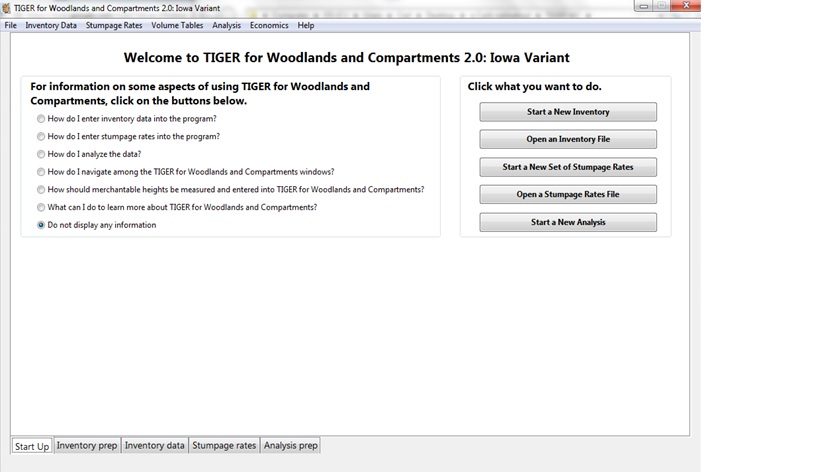
Task: Choose 'Do not display any information' option
Action: click(x=41, y=226)
